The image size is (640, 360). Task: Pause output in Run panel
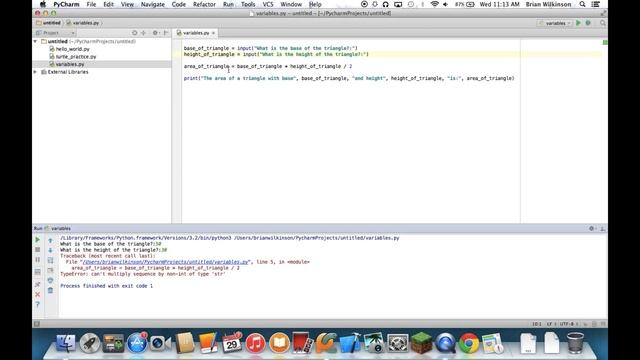(x=38, y=260)
